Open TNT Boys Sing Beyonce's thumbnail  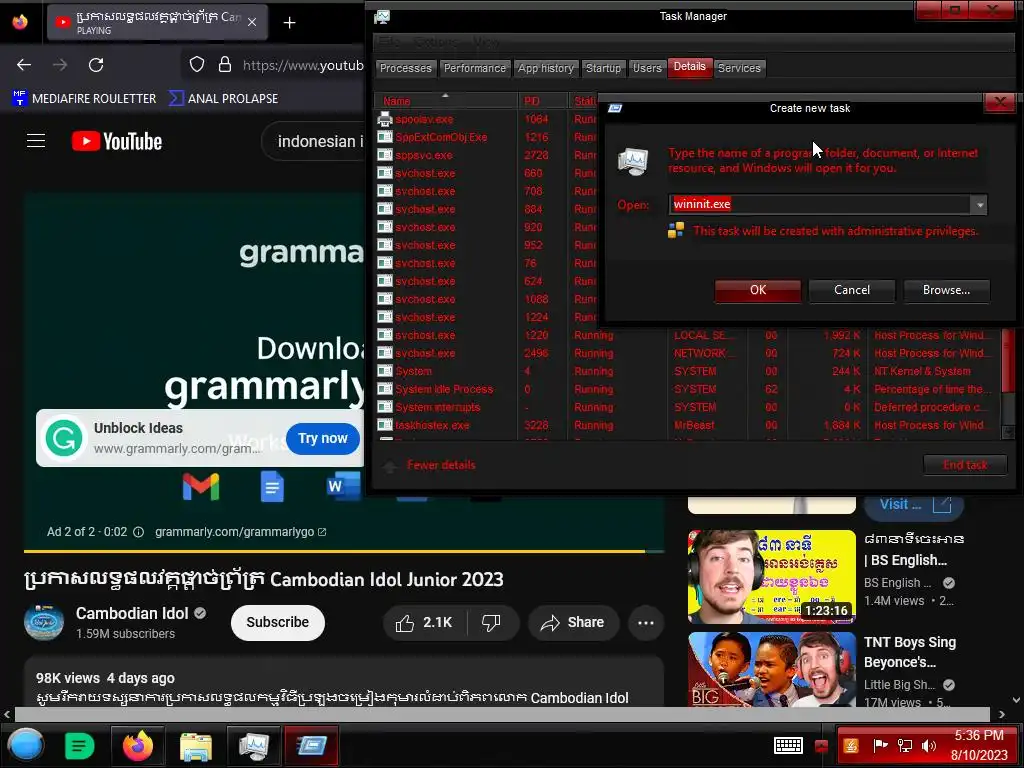tap(771, 669)
